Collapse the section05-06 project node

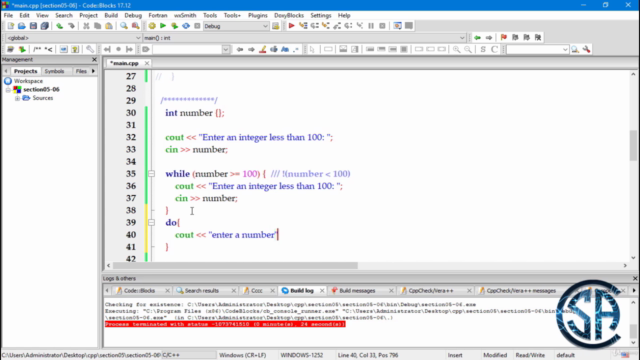coord(8,89)
